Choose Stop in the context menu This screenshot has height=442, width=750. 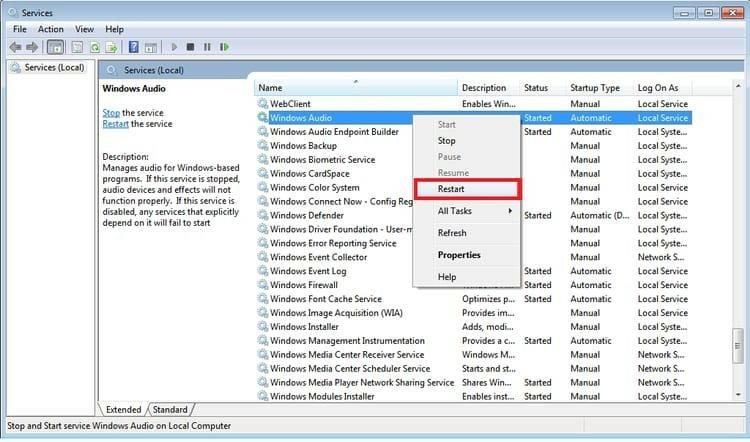(x=467, y=141)
